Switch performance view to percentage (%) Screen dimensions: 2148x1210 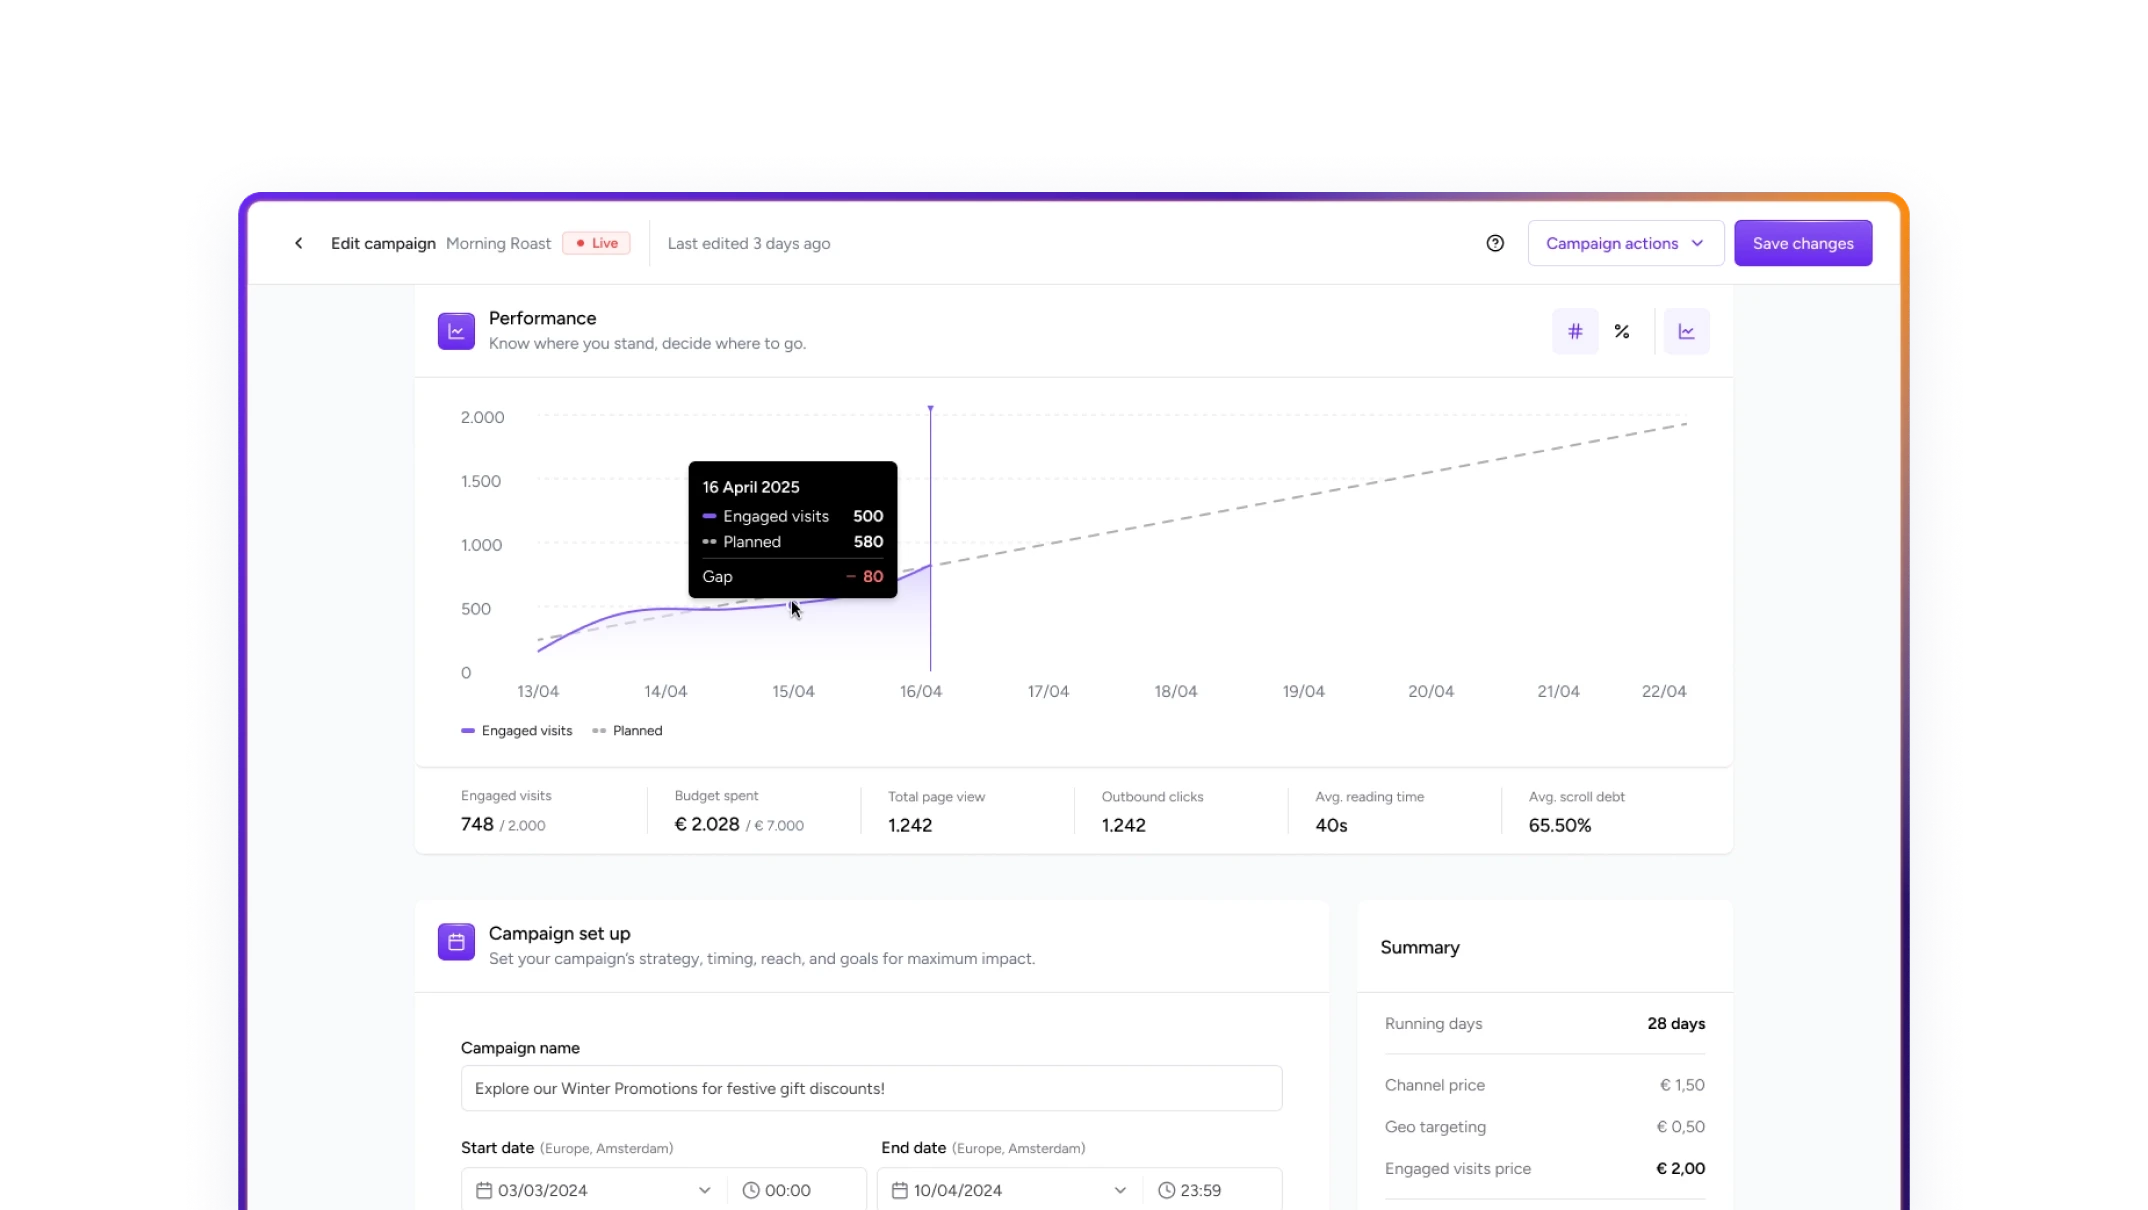coord(1621,331)
